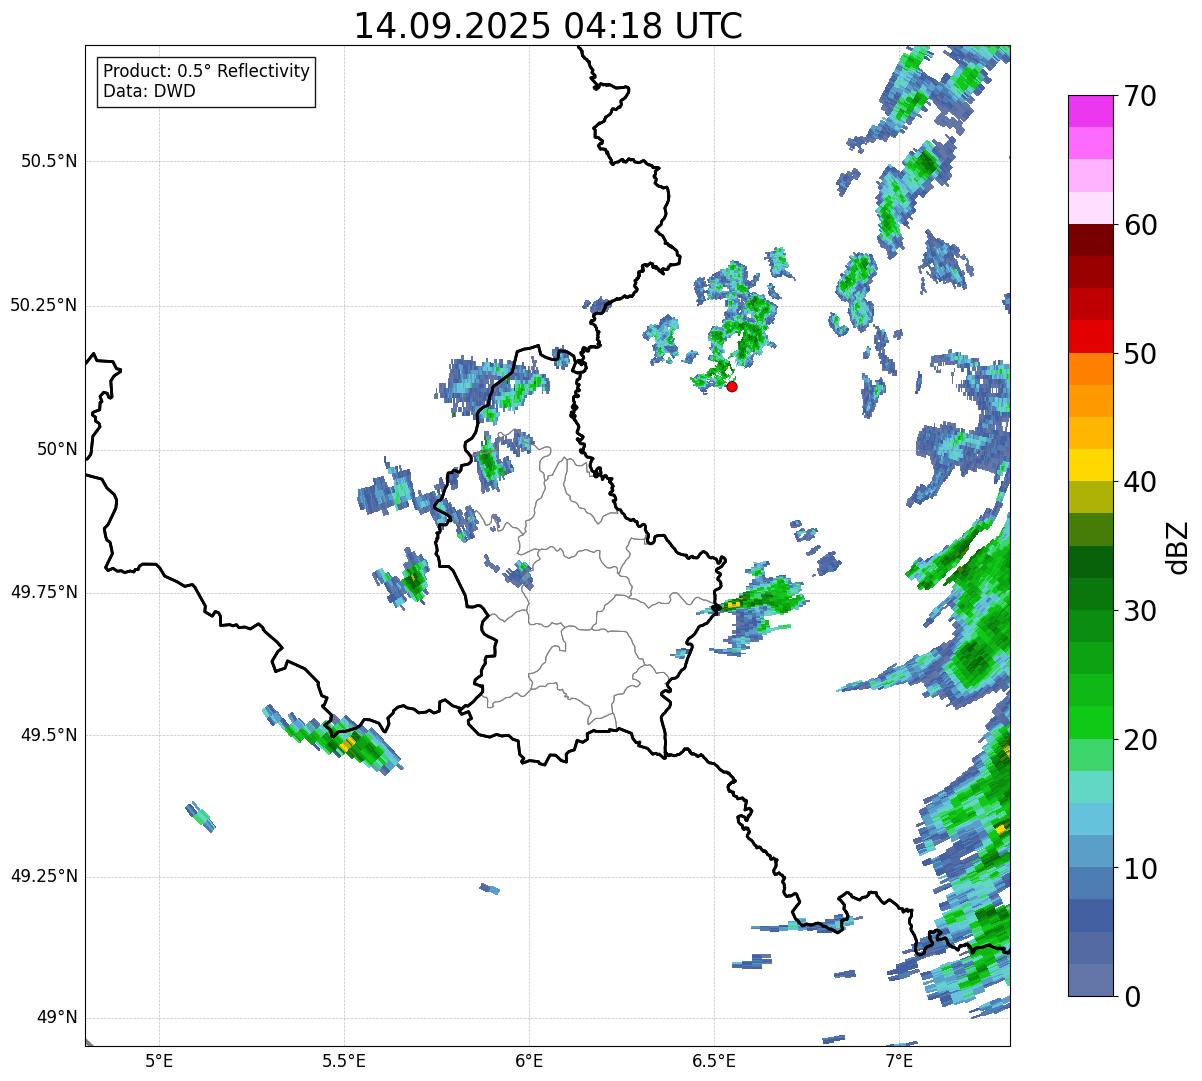Click the 50.25°N latitude label
The width and height of the screenshot is (1202, 1081).
tap(44, 305)
